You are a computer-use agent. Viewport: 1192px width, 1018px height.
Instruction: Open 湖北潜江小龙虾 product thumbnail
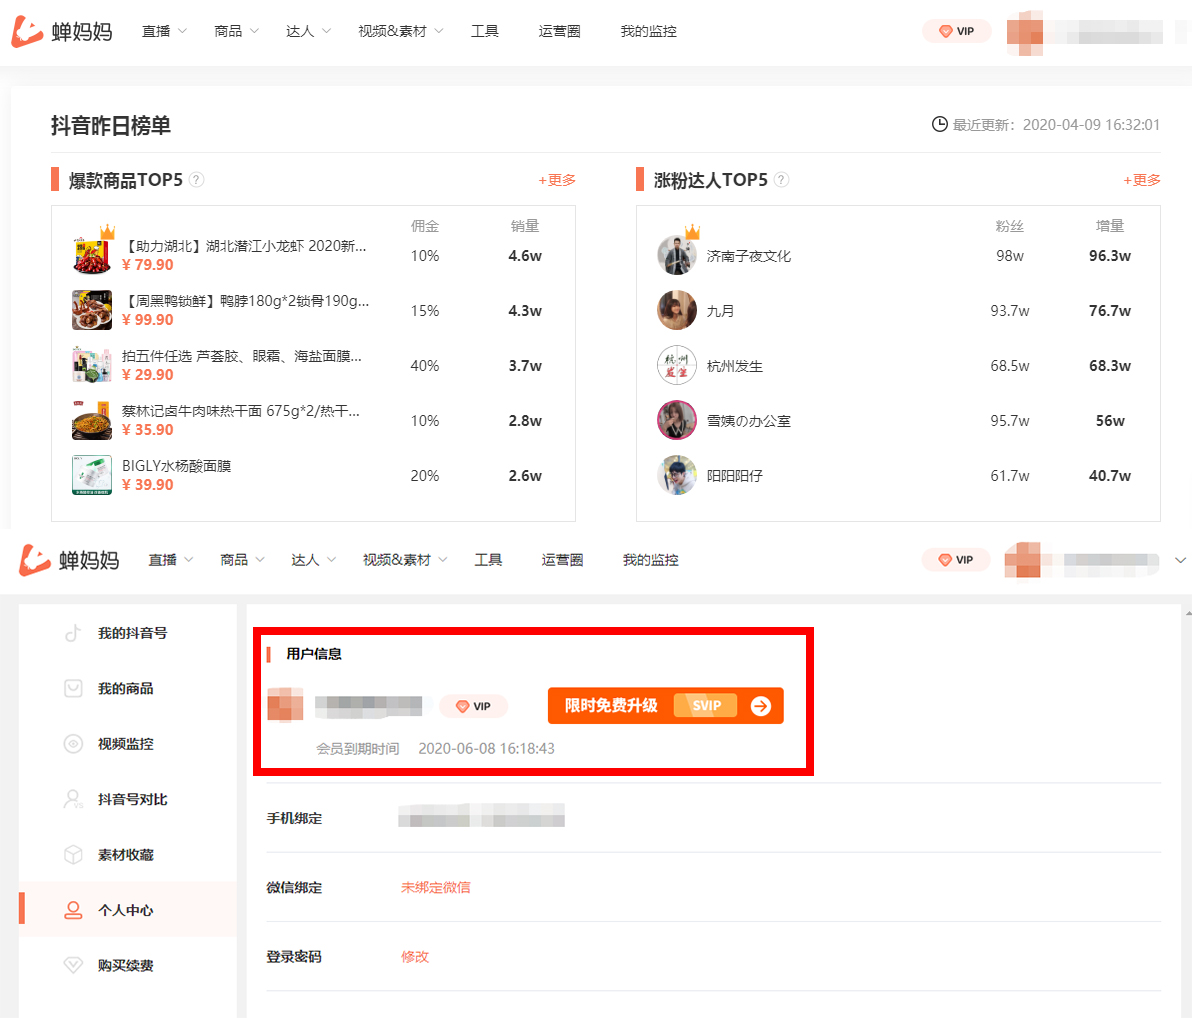[x=92, y=255]
